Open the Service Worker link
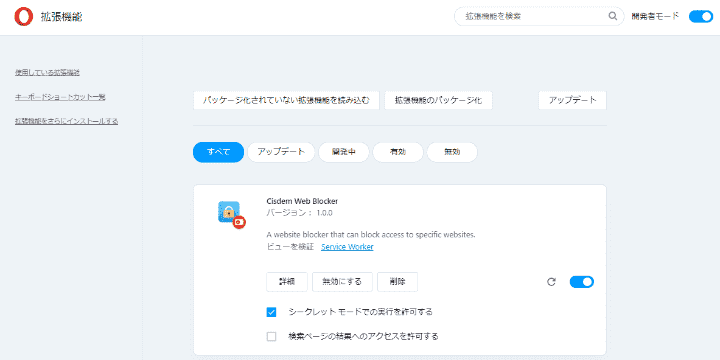Viewport: 720px width, 360px height. click(347, 247)
